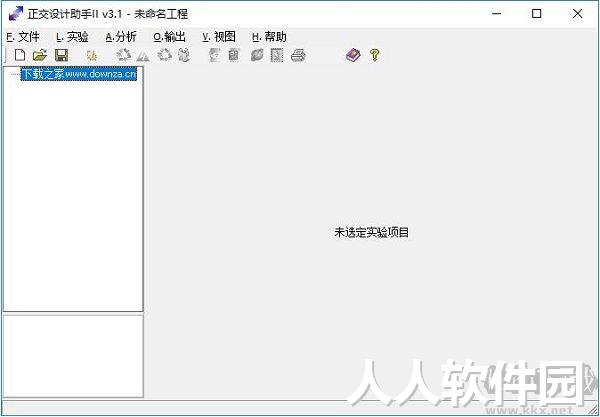The height and width of the screenshot is (417, 600).
Task: Click the printer icon in the toolbar
Action: coord(298,56)
